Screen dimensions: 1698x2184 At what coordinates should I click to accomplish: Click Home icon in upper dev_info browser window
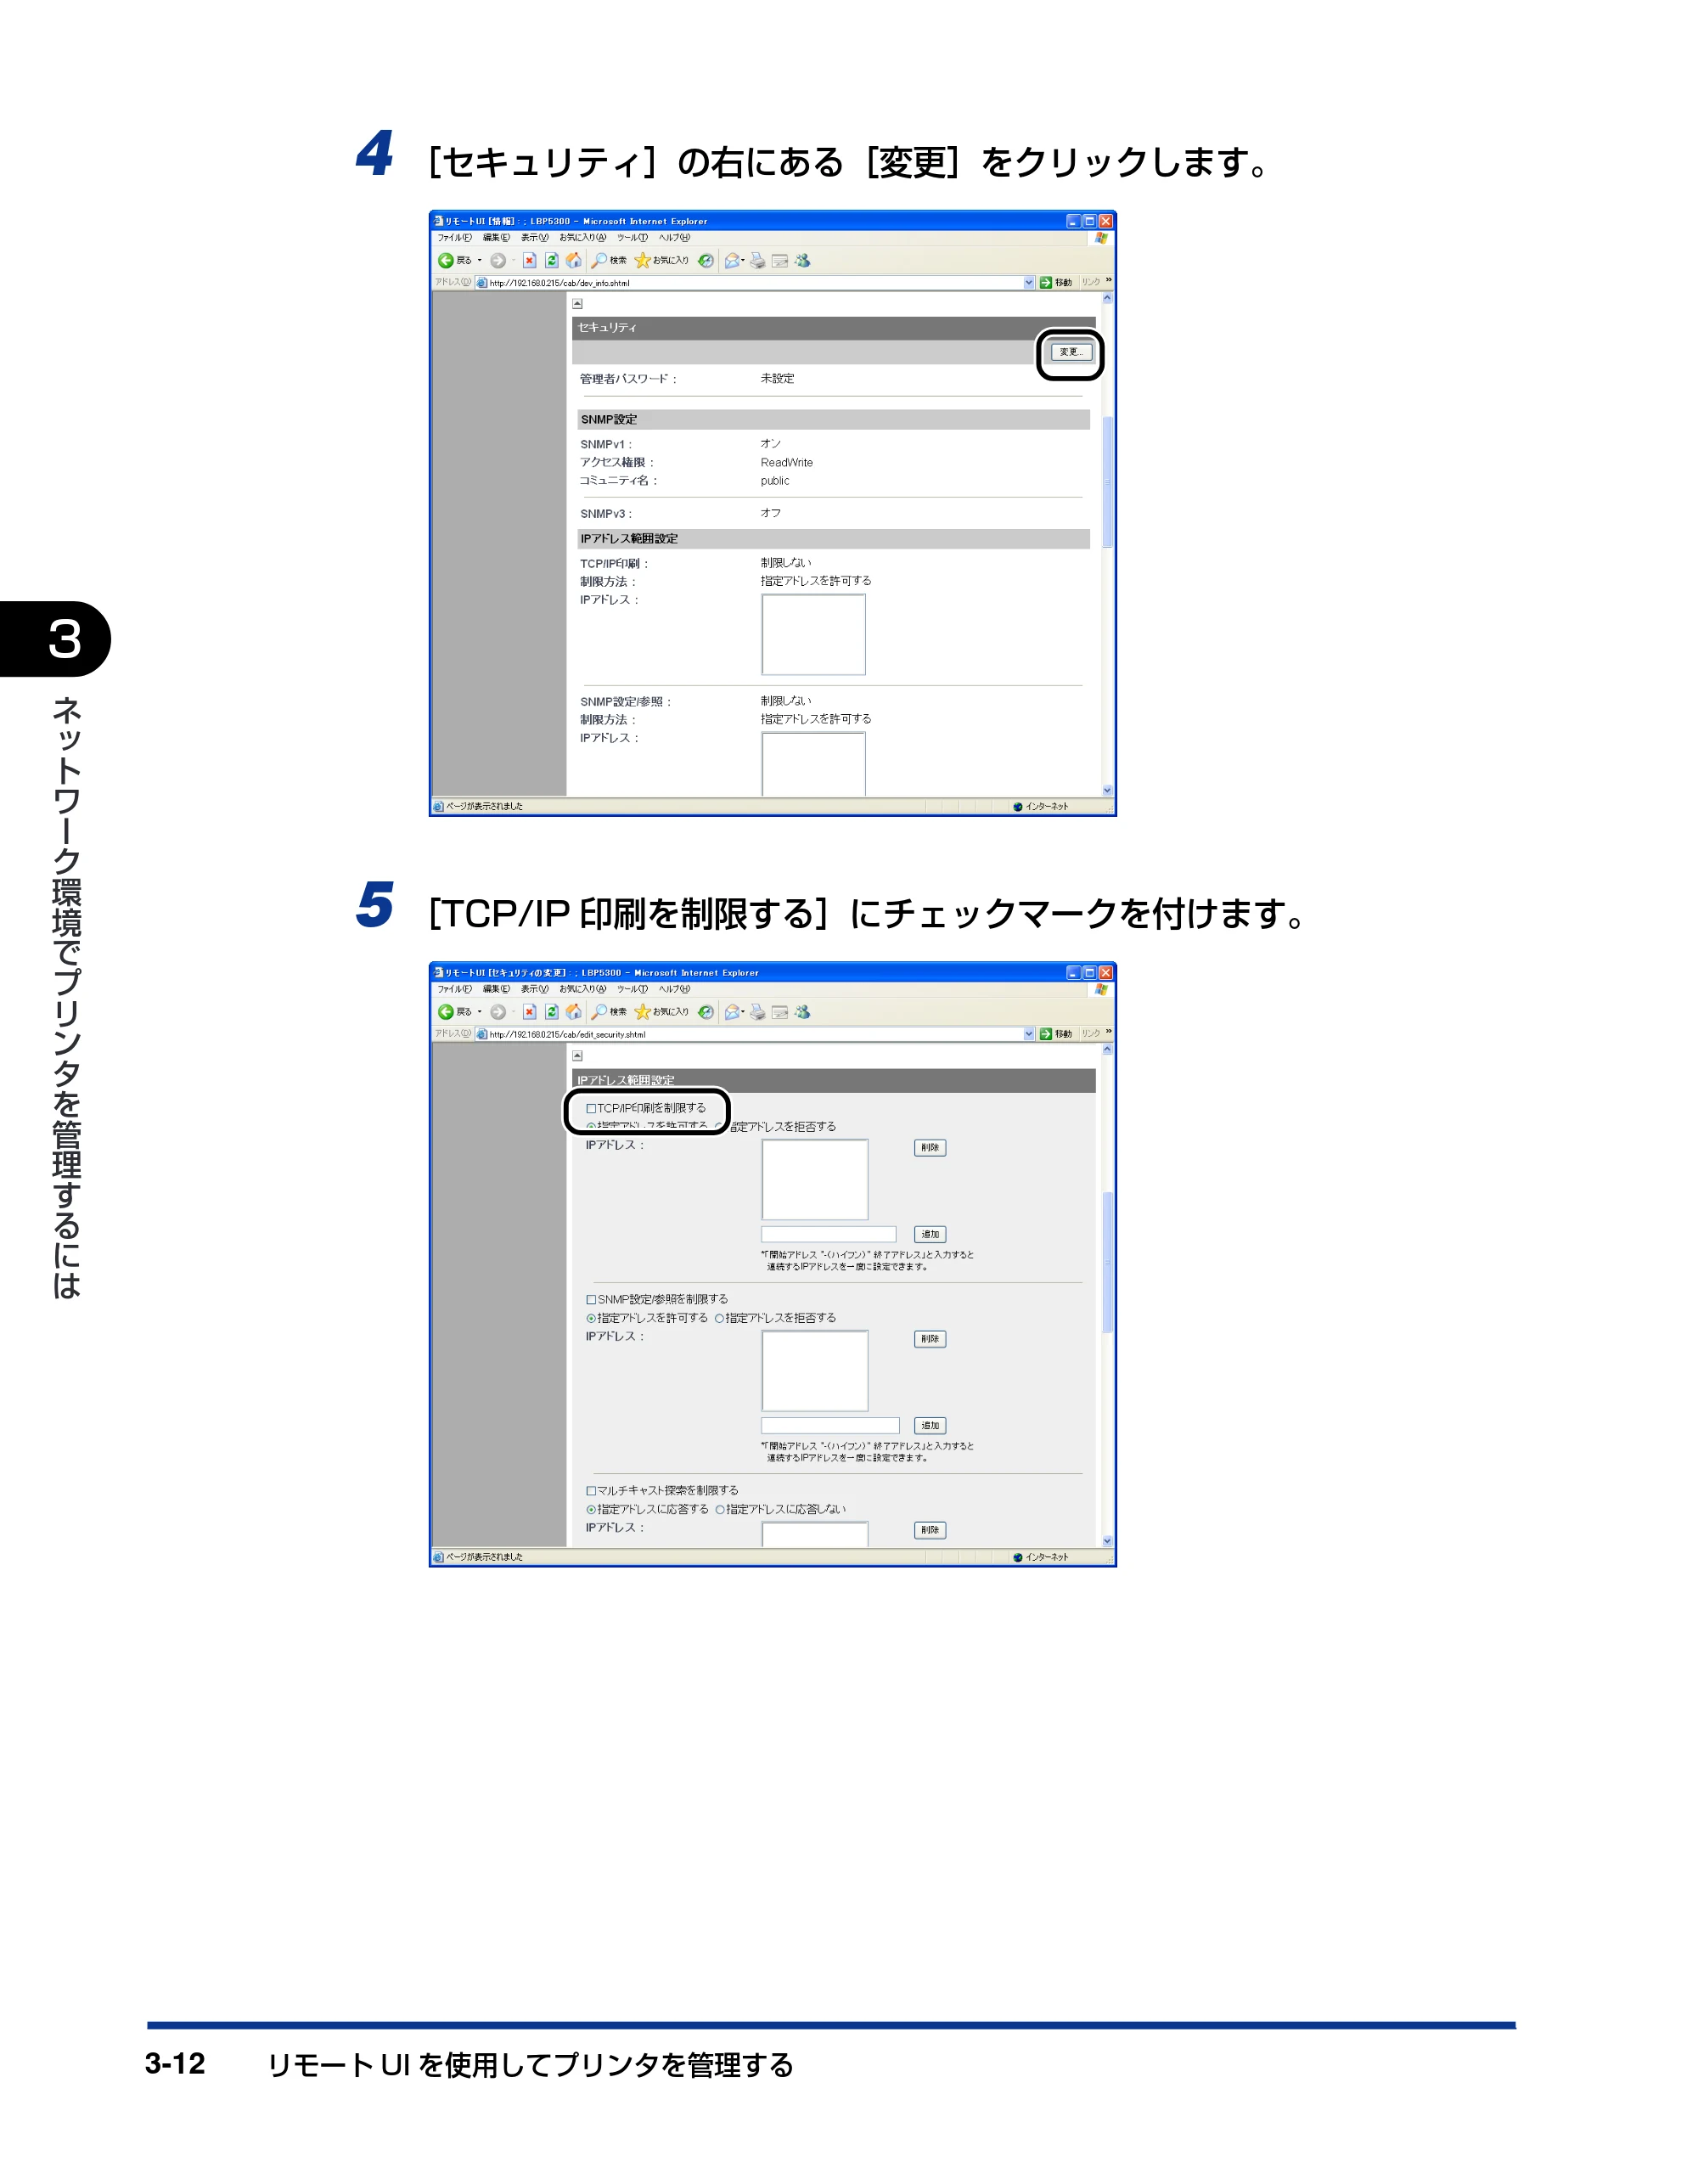(574, 261)
